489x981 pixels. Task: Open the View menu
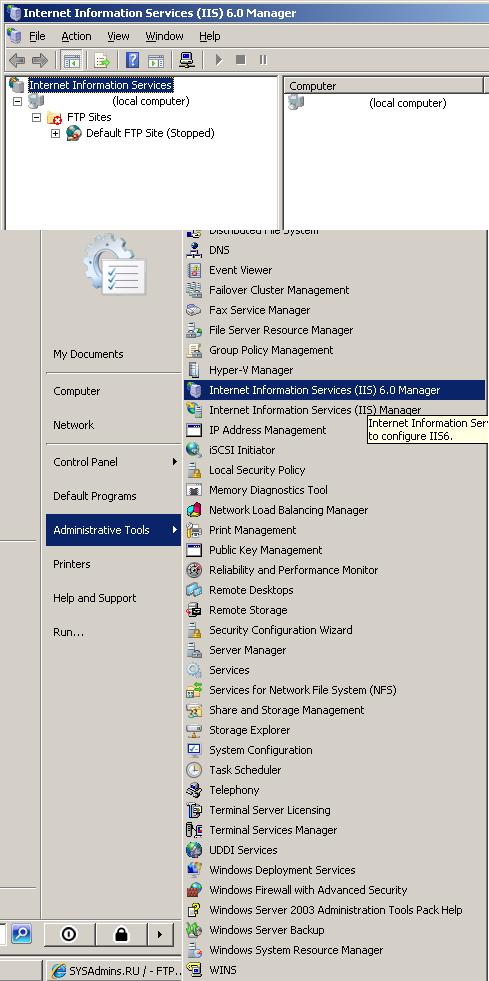click(x=118, y=36)
